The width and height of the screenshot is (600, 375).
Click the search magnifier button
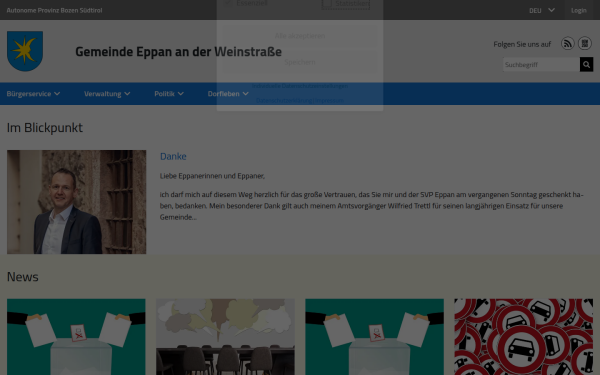(586, 65)
